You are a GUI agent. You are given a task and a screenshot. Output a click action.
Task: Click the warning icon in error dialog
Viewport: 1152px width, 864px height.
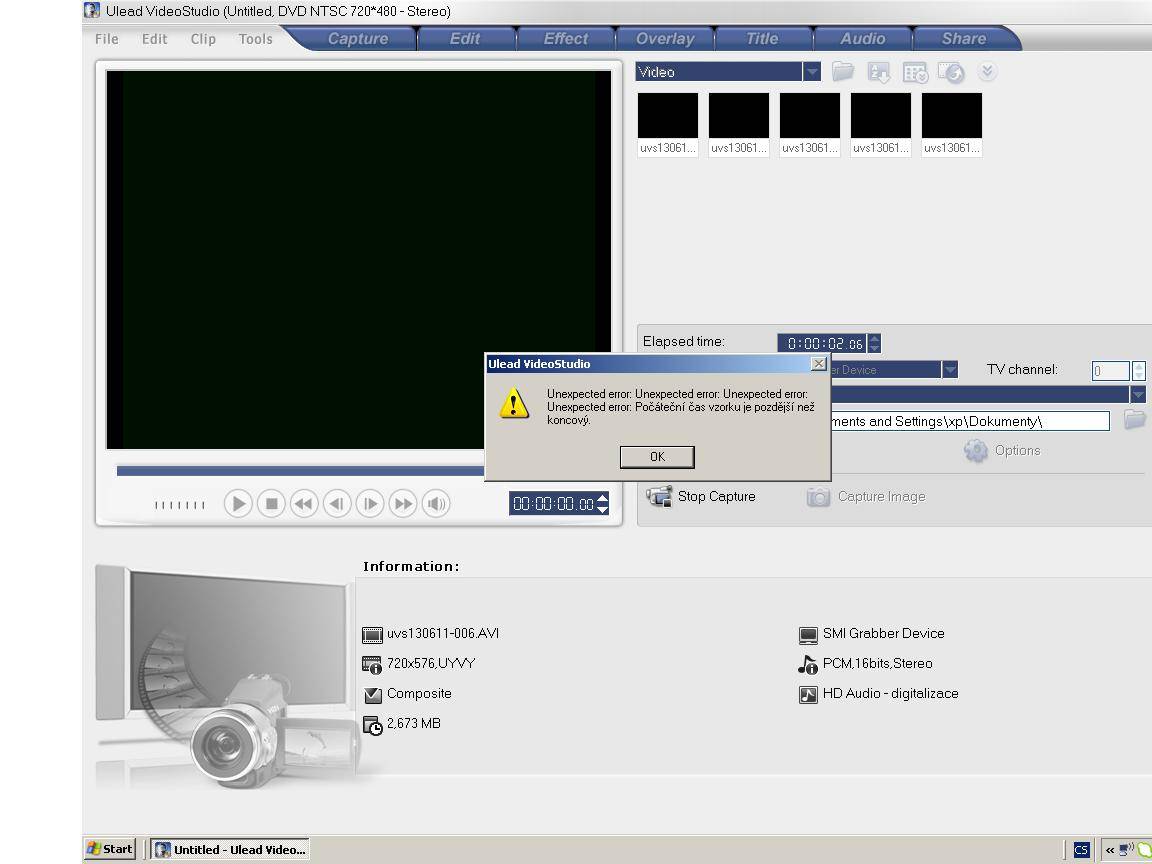tap(514, 404)
